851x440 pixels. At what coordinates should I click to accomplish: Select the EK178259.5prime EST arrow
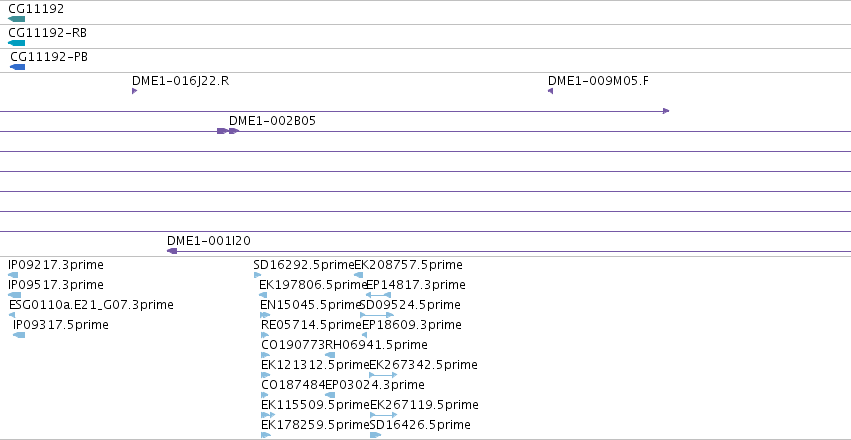(266, 435)
